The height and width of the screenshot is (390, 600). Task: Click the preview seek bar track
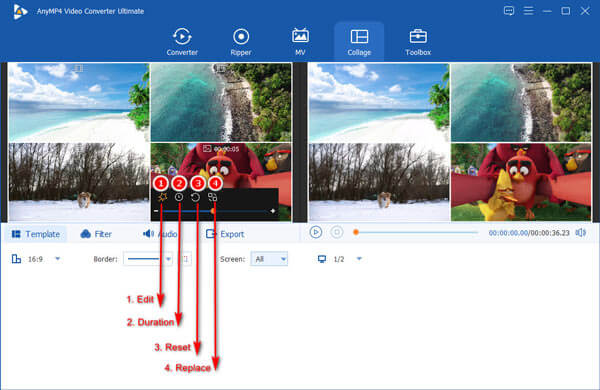pyautogui.click(x=417, y=232)
